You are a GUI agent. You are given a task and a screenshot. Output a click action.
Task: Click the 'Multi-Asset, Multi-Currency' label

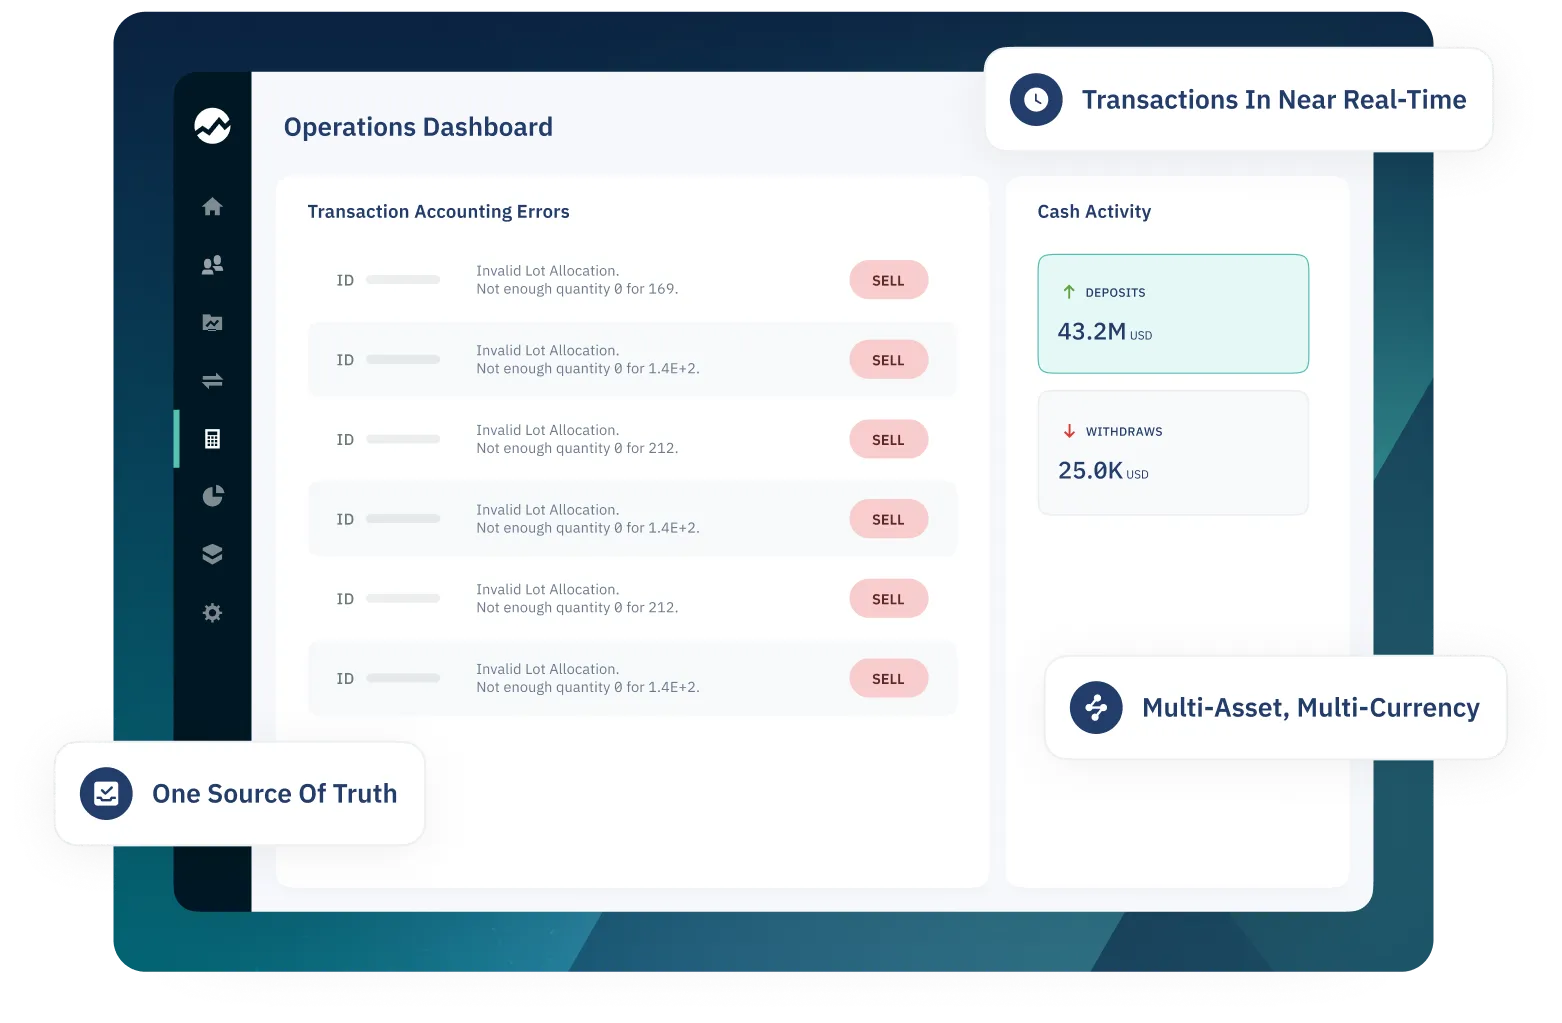point(1311,708)
